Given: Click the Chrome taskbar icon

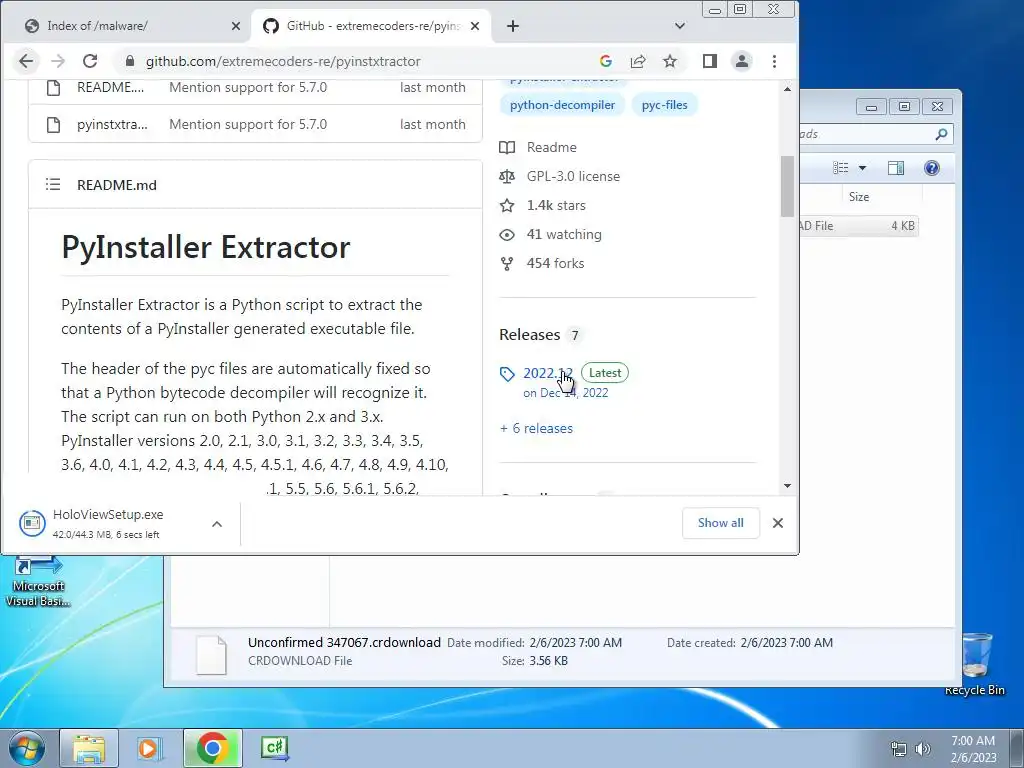Looking at the screenshot, I should pyautogui.click(x=213, y=748).
